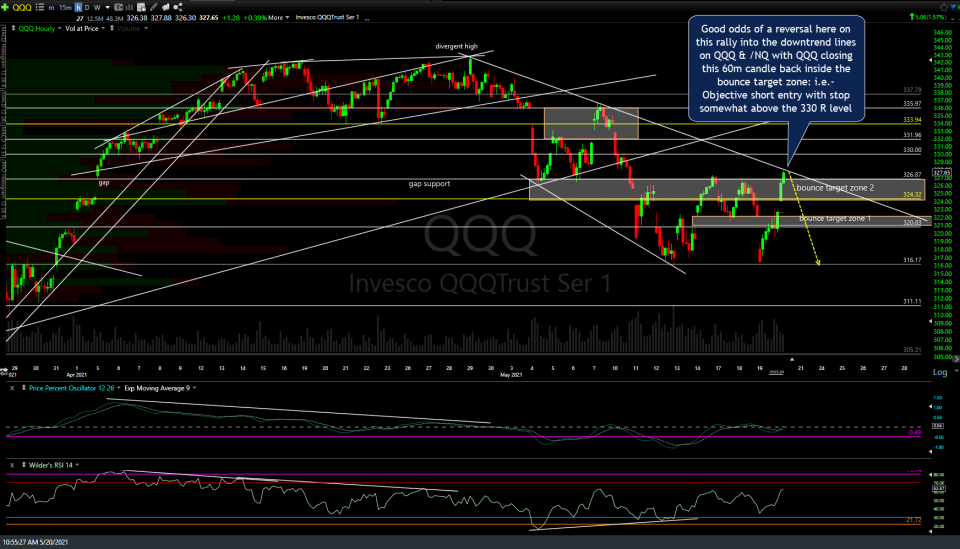Click the 'bounce target zone 2' label
This screenshot has height=549, width=960.
[835, 188]
